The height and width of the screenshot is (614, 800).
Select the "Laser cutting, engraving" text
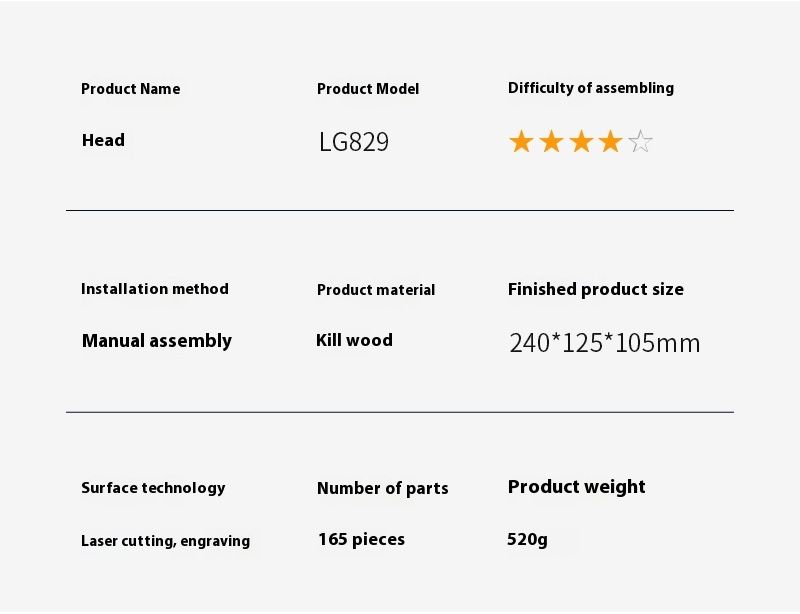166,541
